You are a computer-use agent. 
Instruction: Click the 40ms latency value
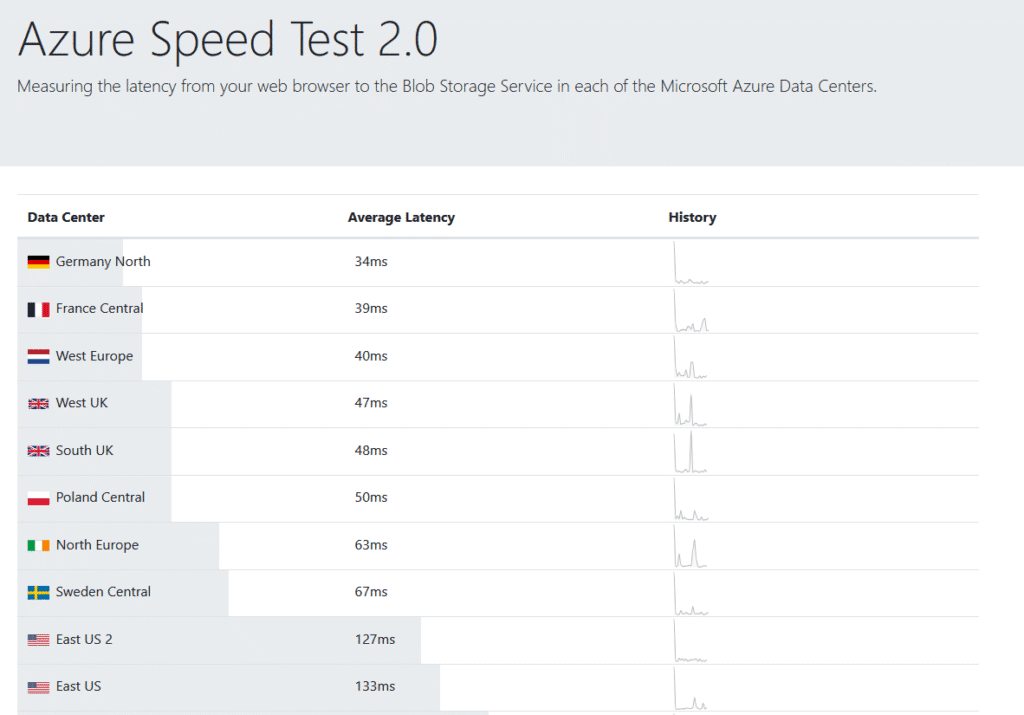click(371, 356)
